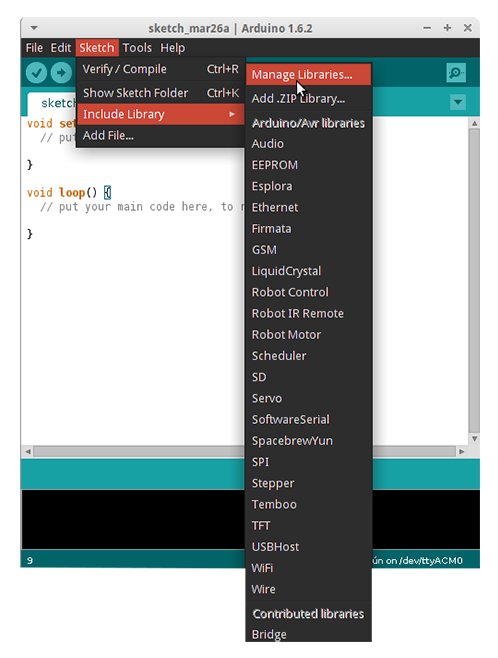
Task: Include the GSM library
Action: (x=309, y=250)
